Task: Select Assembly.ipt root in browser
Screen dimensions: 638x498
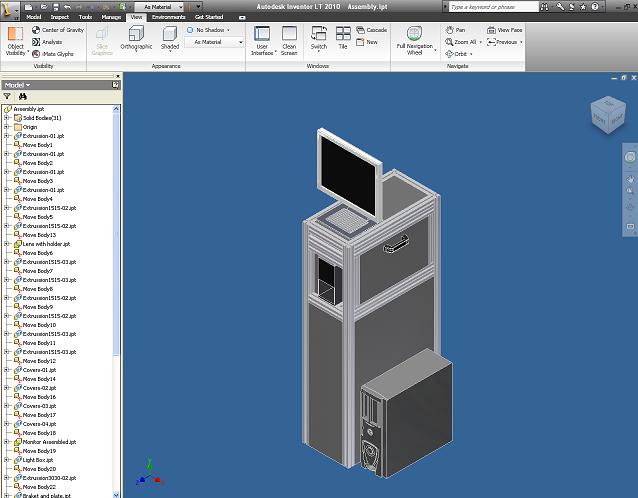Action: pyautogui.click(x=28, y=109)
